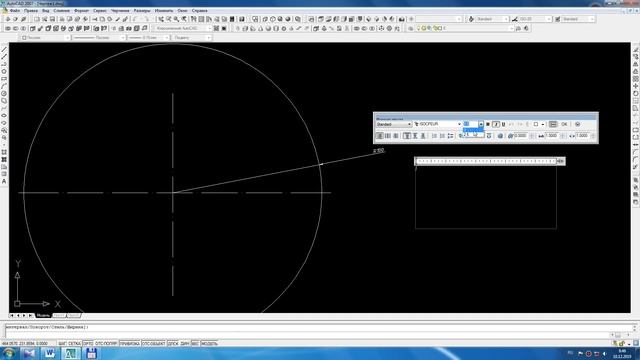Select the Arc draw tool

(x=4, y=86)
